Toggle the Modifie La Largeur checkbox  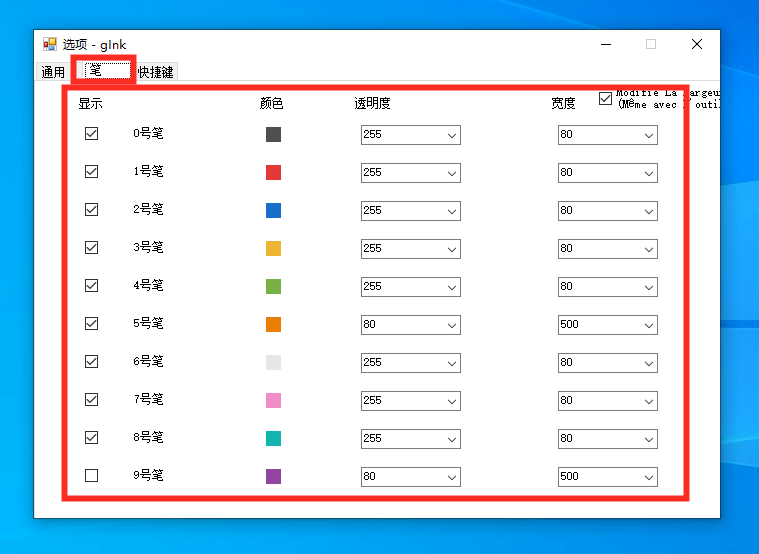pos(605,99)
